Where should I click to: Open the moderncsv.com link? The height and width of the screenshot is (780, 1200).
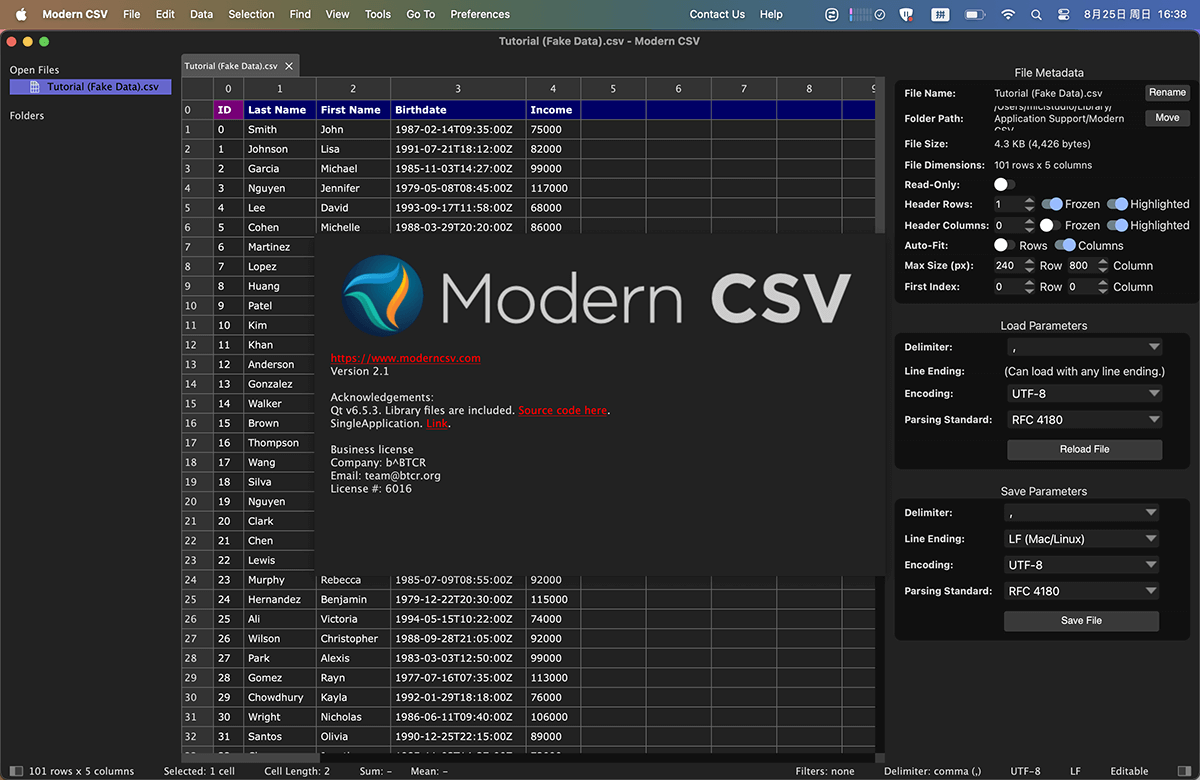pyautogui.click(x=405, y=358)
